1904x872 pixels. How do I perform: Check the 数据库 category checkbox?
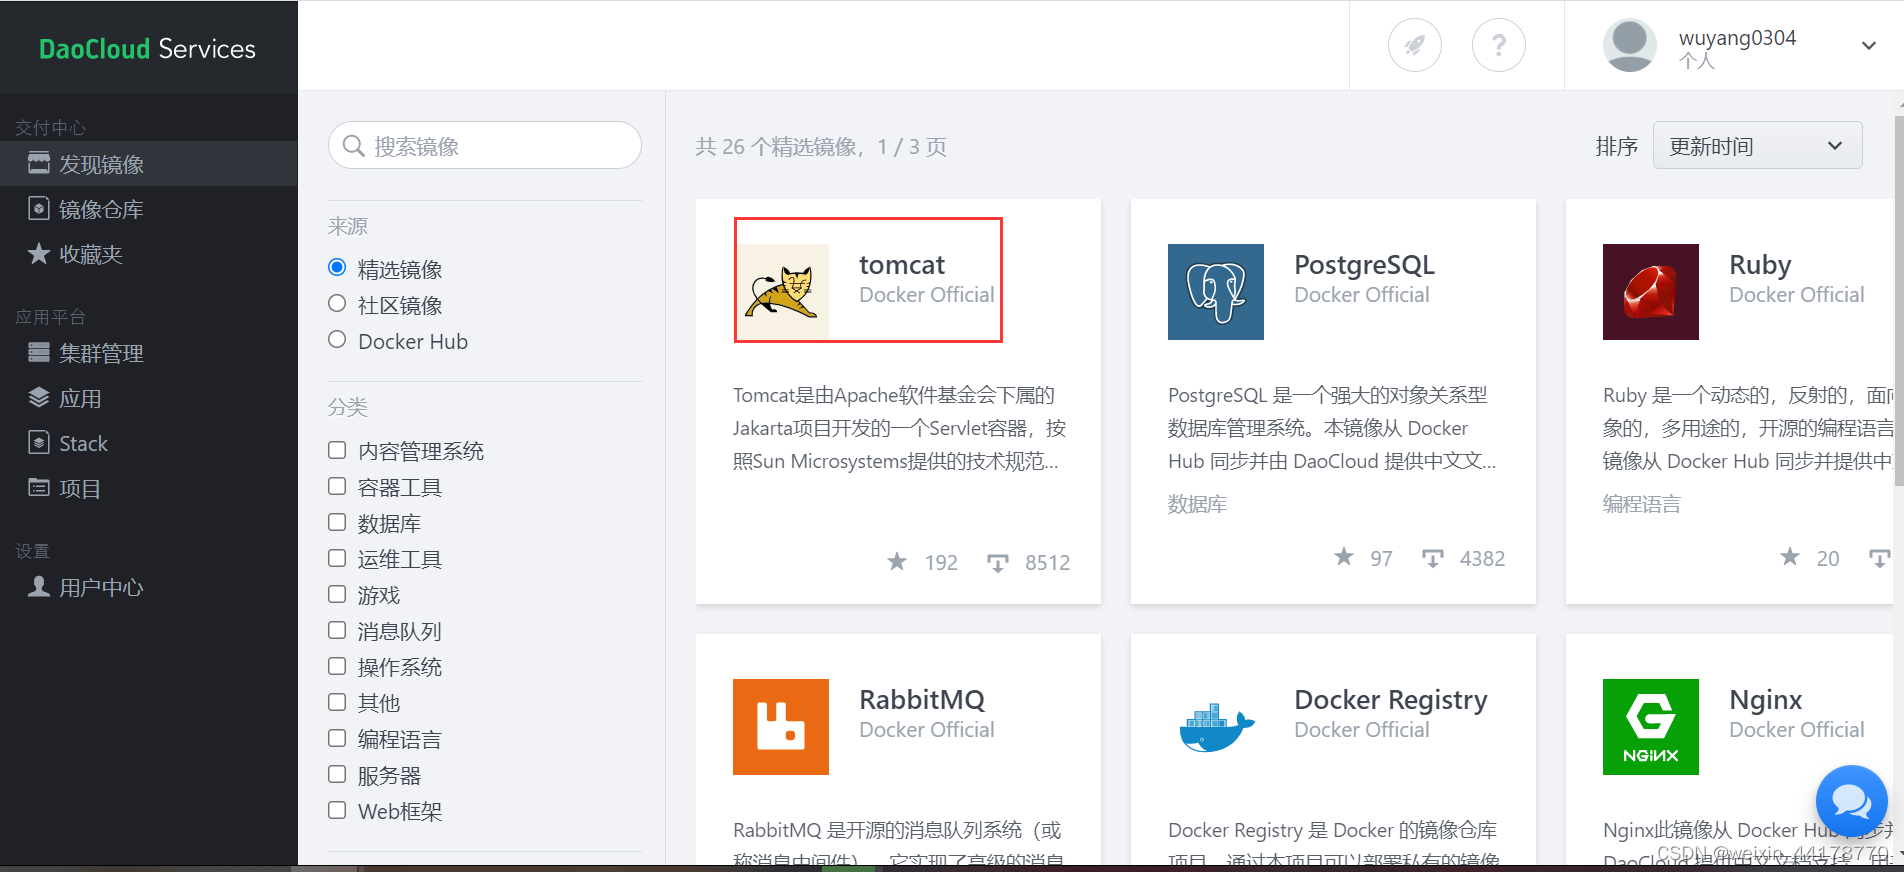(337, 522)
